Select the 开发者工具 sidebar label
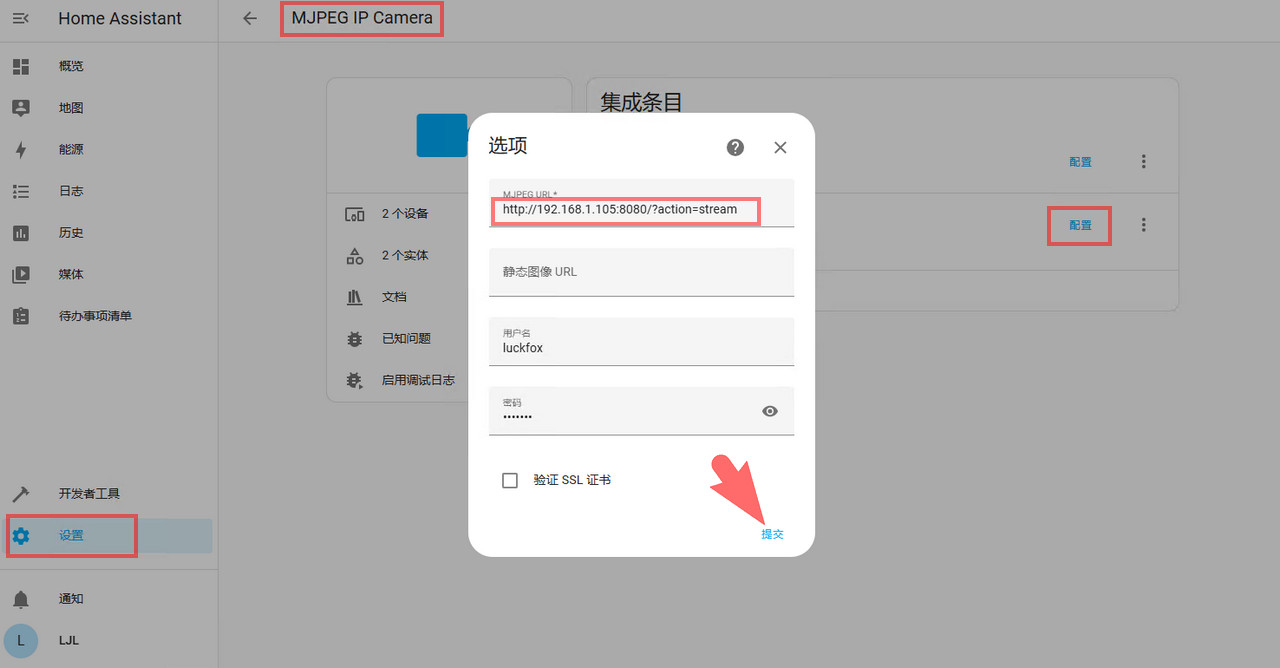The height and width of the screenshot is (668, 1280). click(x=89, y=494)
